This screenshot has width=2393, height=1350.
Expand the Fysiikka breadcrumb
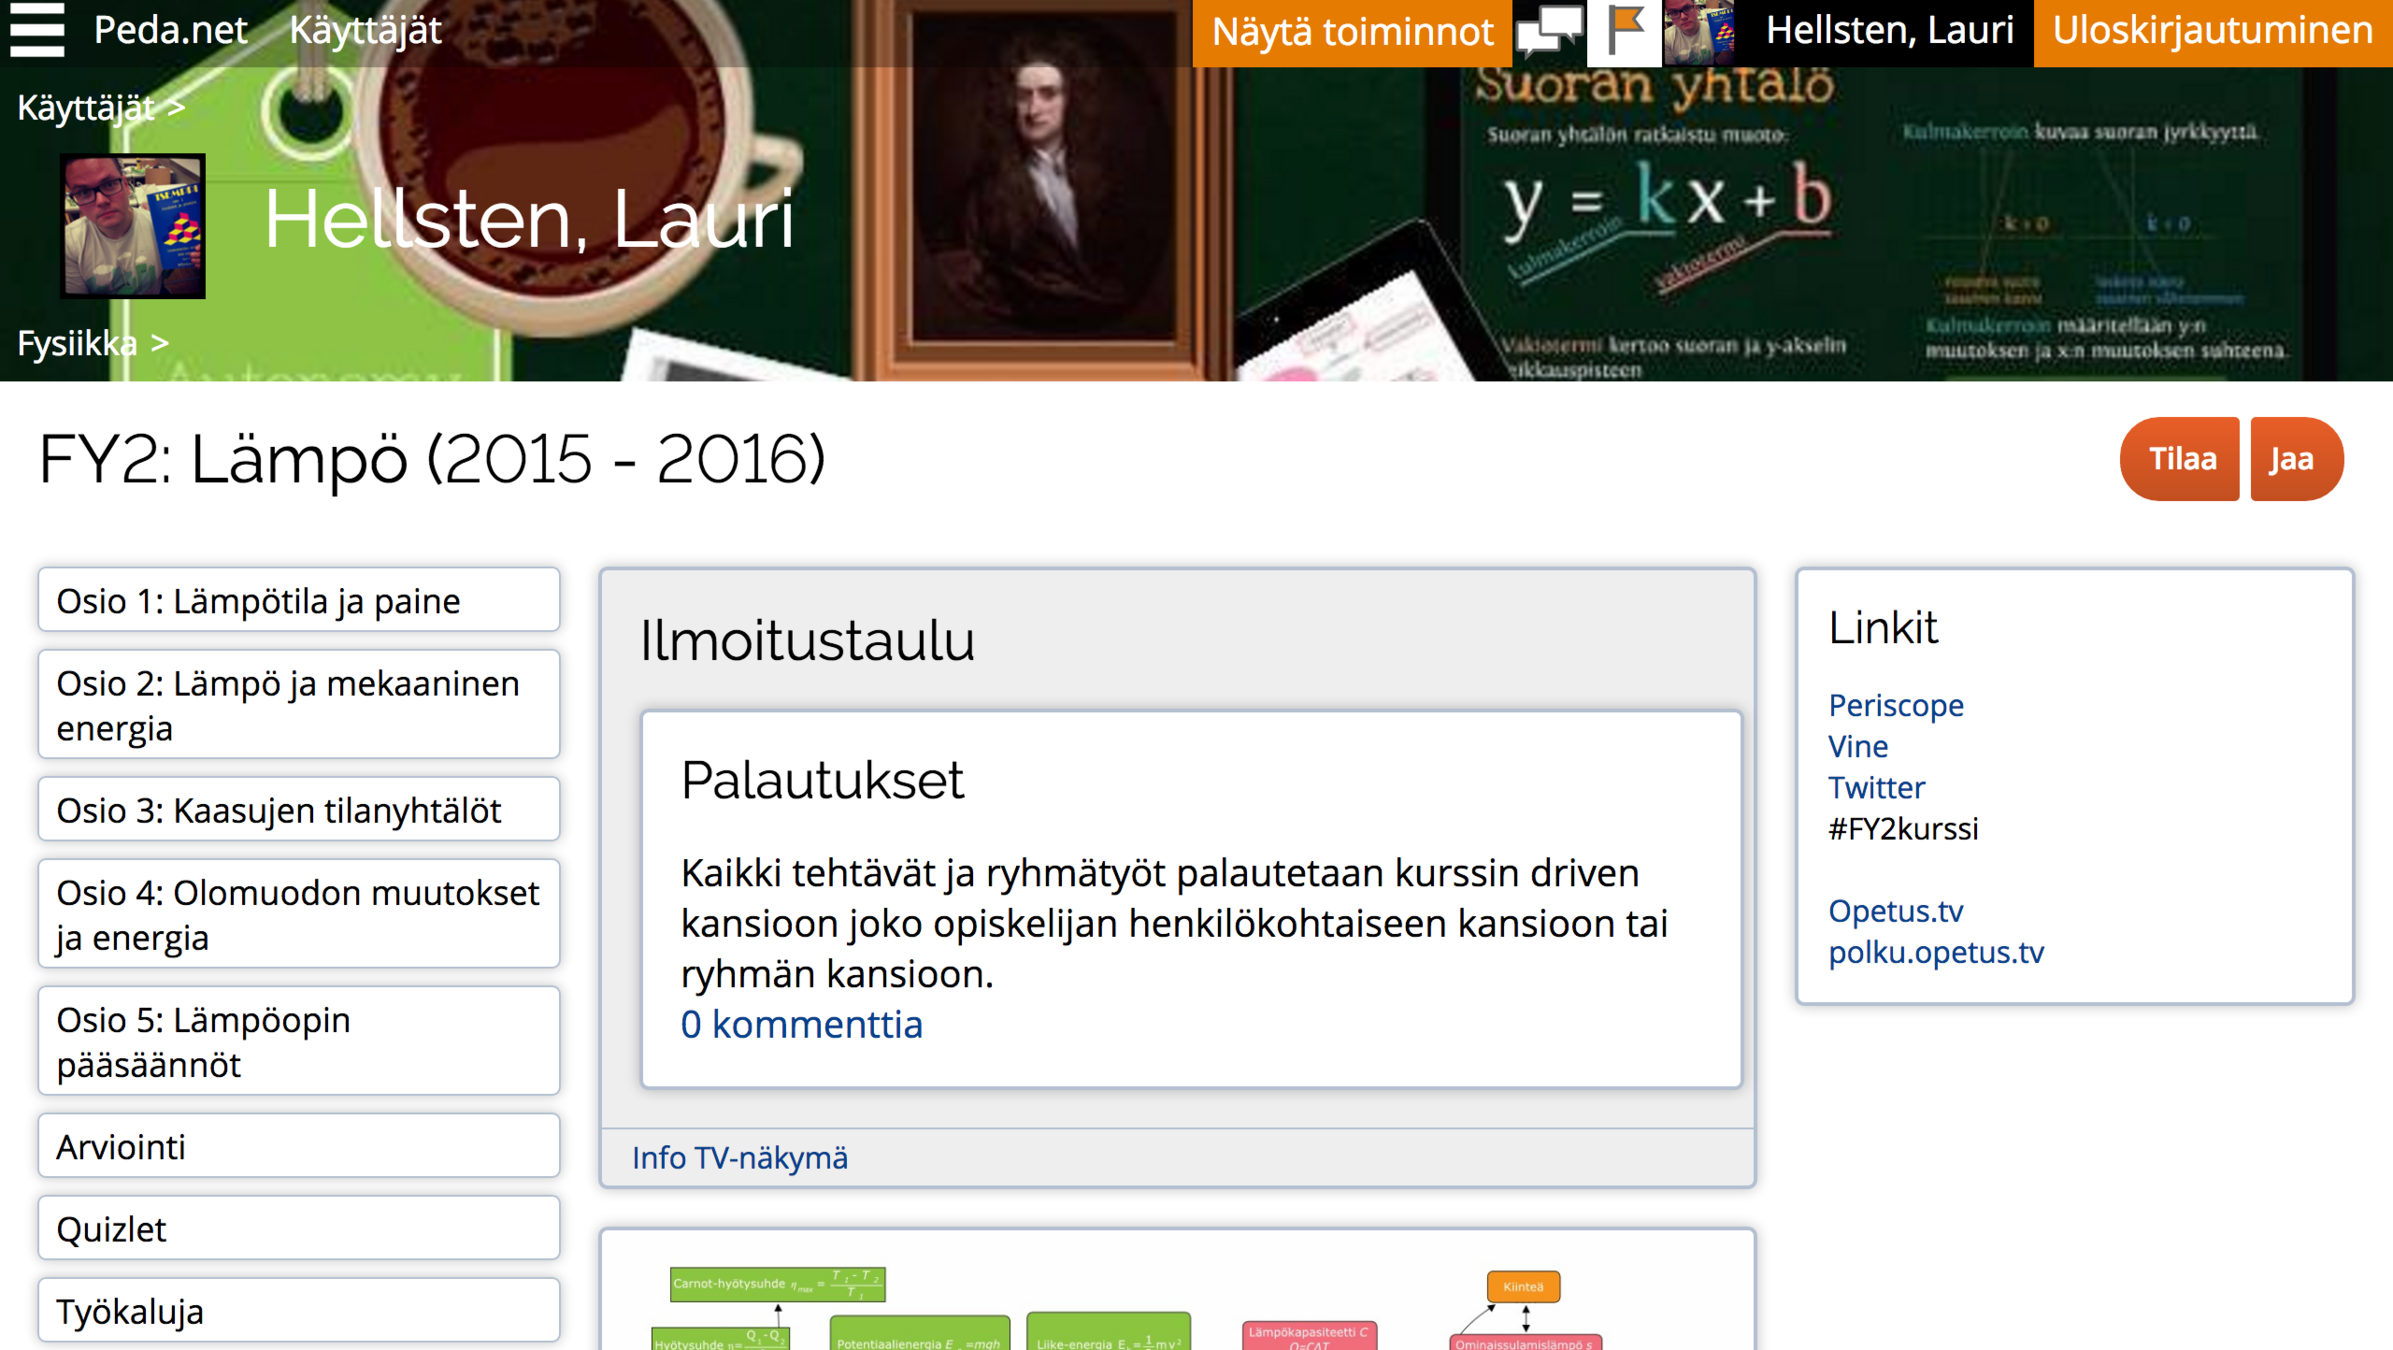click(92, 343)
